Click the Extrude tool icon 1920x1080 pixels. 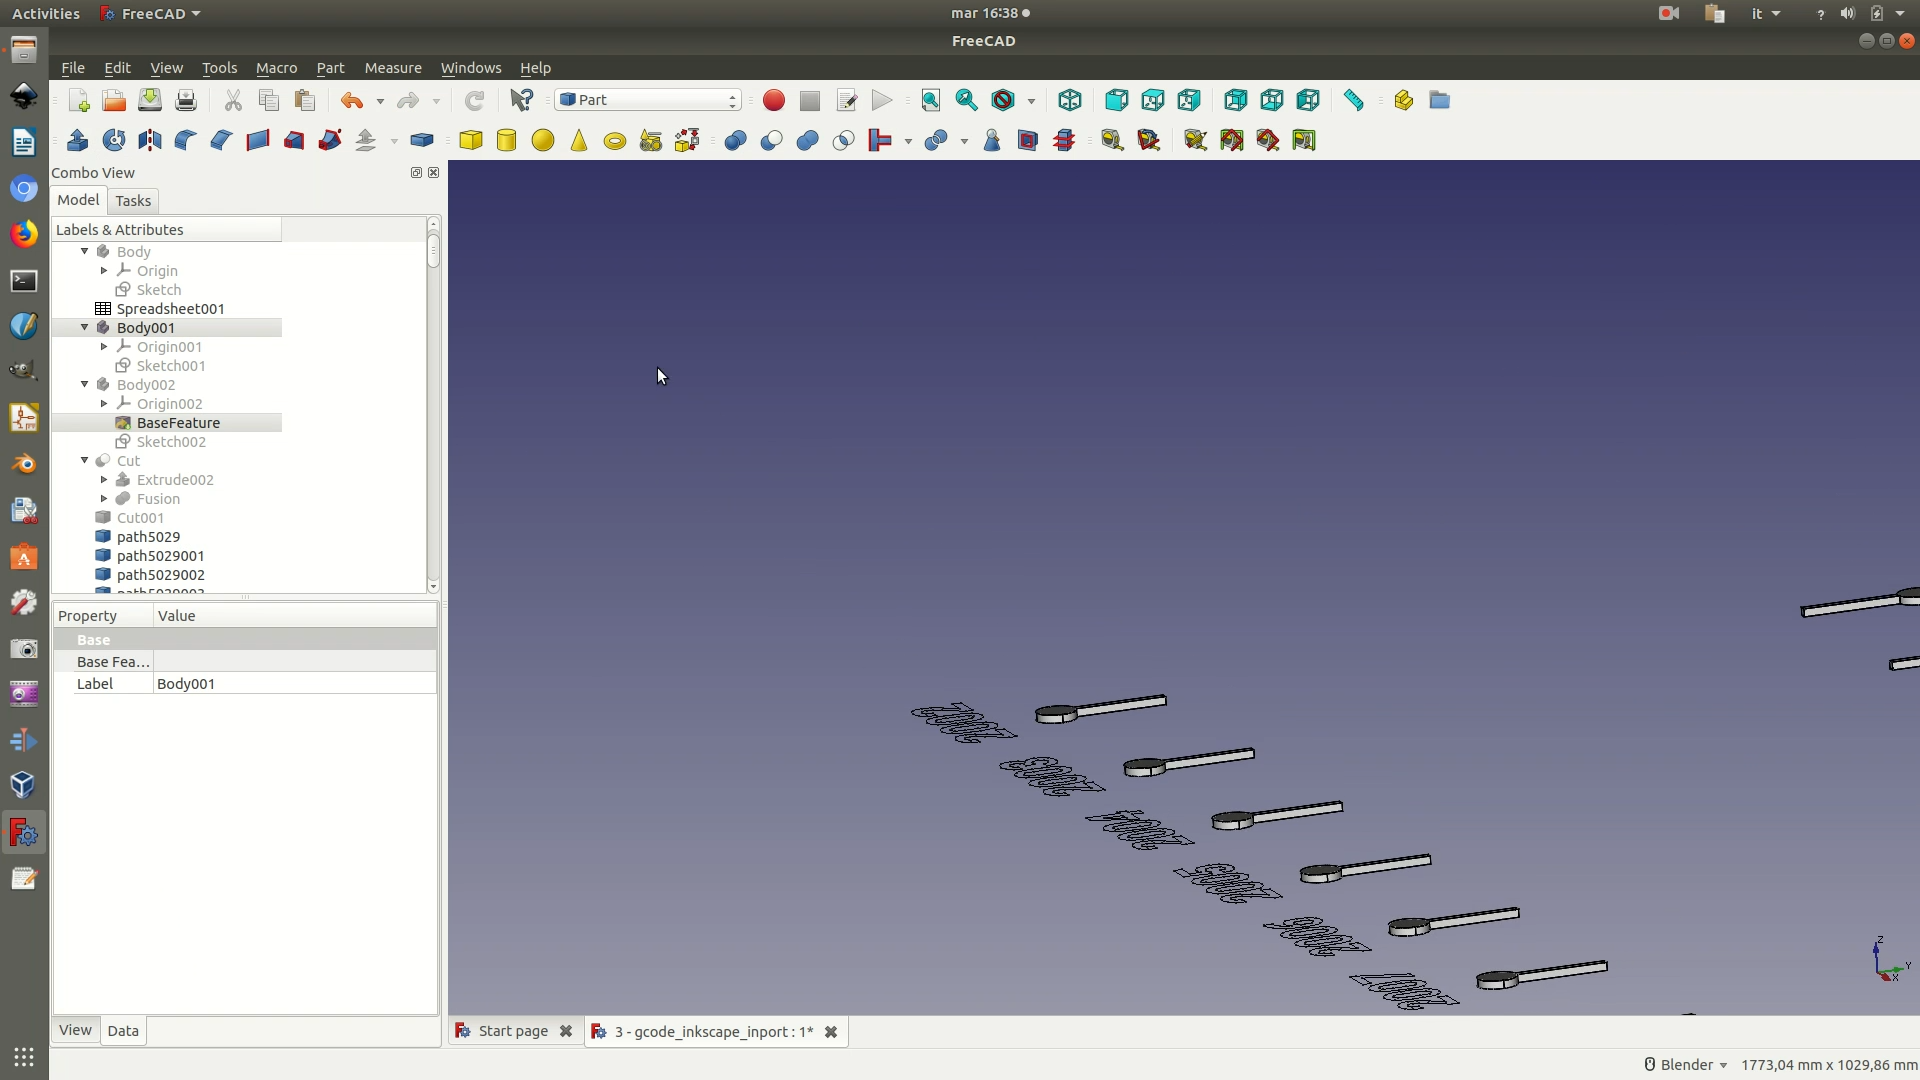pyautogui.click(x=78, y=140)
